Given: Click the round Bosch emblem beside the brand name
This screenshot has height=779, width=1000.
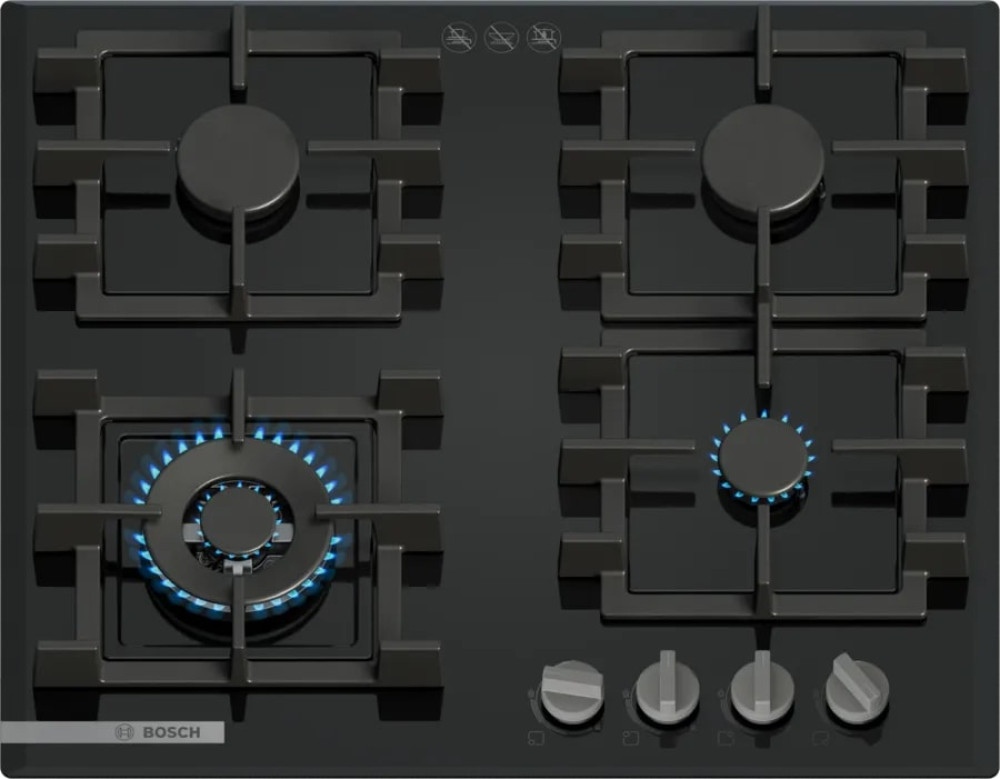Looking at the screenshot, I should [x=126, y=733].
